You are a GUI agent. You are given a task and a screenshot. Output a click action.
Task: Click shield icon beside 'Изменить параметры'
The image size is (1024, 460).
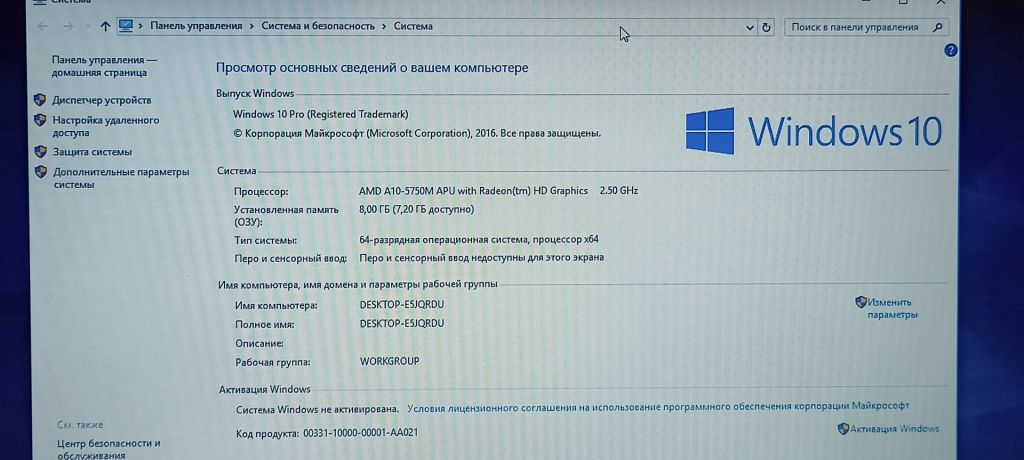(x=861, y=302)
